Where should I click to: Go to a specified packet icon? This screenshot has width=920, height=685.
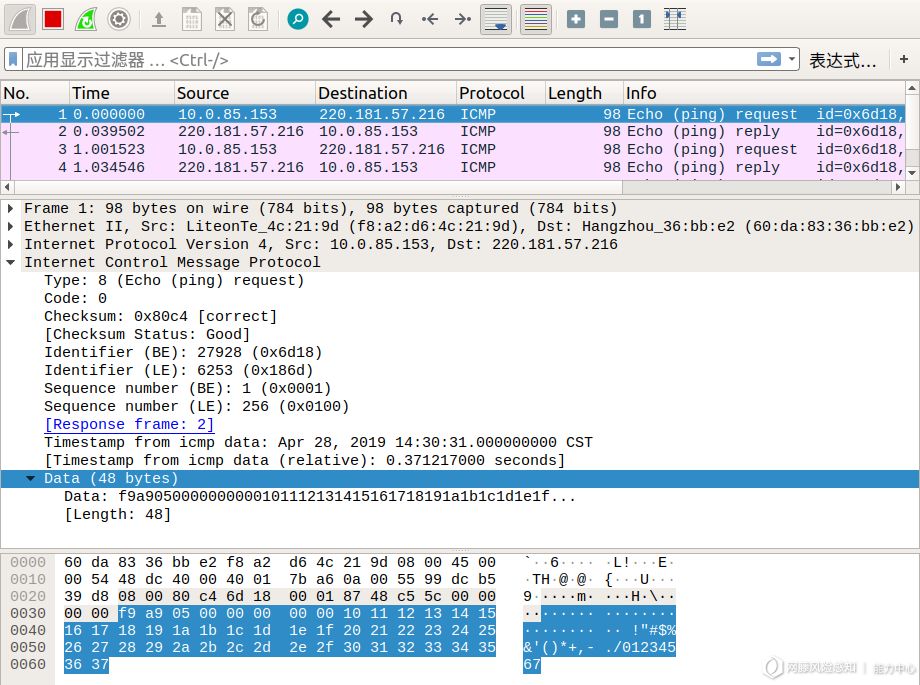coord(397,19)
